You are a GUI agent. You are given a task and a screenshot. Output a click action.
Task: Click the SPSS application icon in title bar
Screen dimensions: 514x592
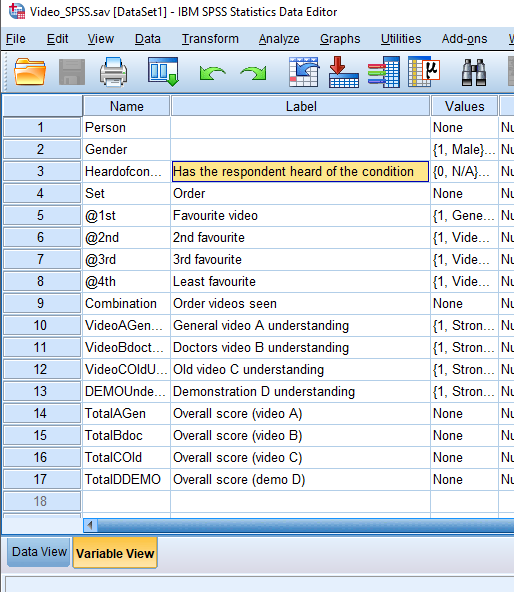(x=17, y=11)
